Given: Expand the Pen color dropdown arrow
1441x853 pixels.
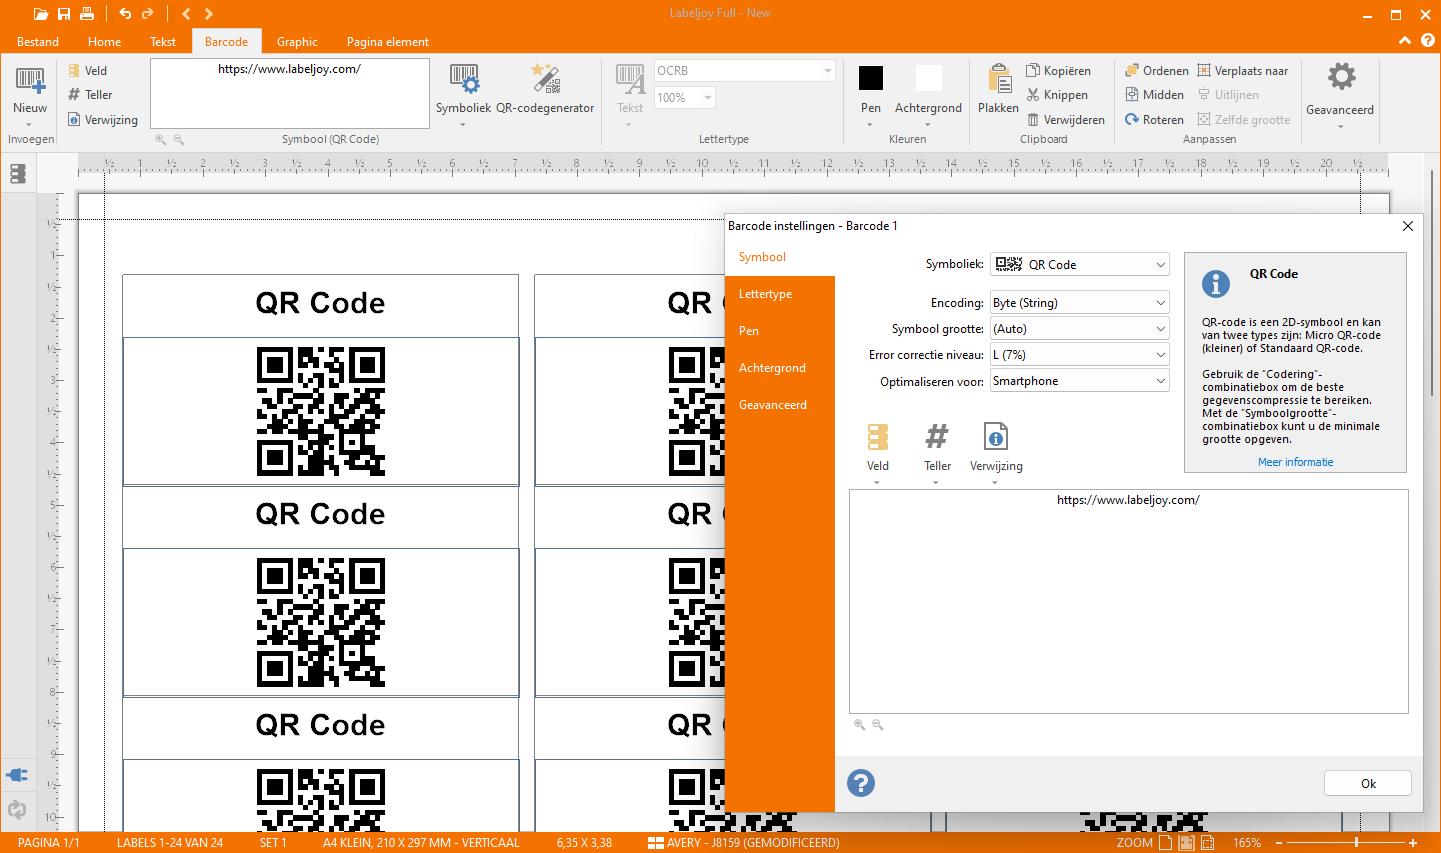Looking at the screenshot, I should pos(870,126).
